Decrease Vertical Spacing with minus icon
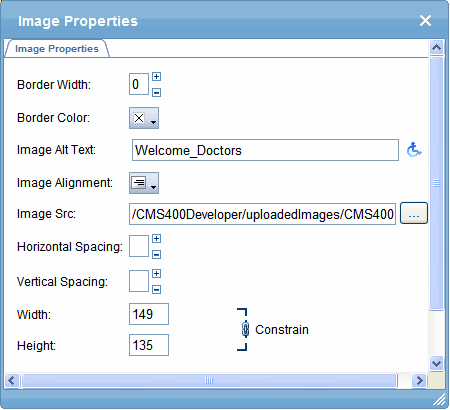This screenshot has width=450, height=410. 156,289
